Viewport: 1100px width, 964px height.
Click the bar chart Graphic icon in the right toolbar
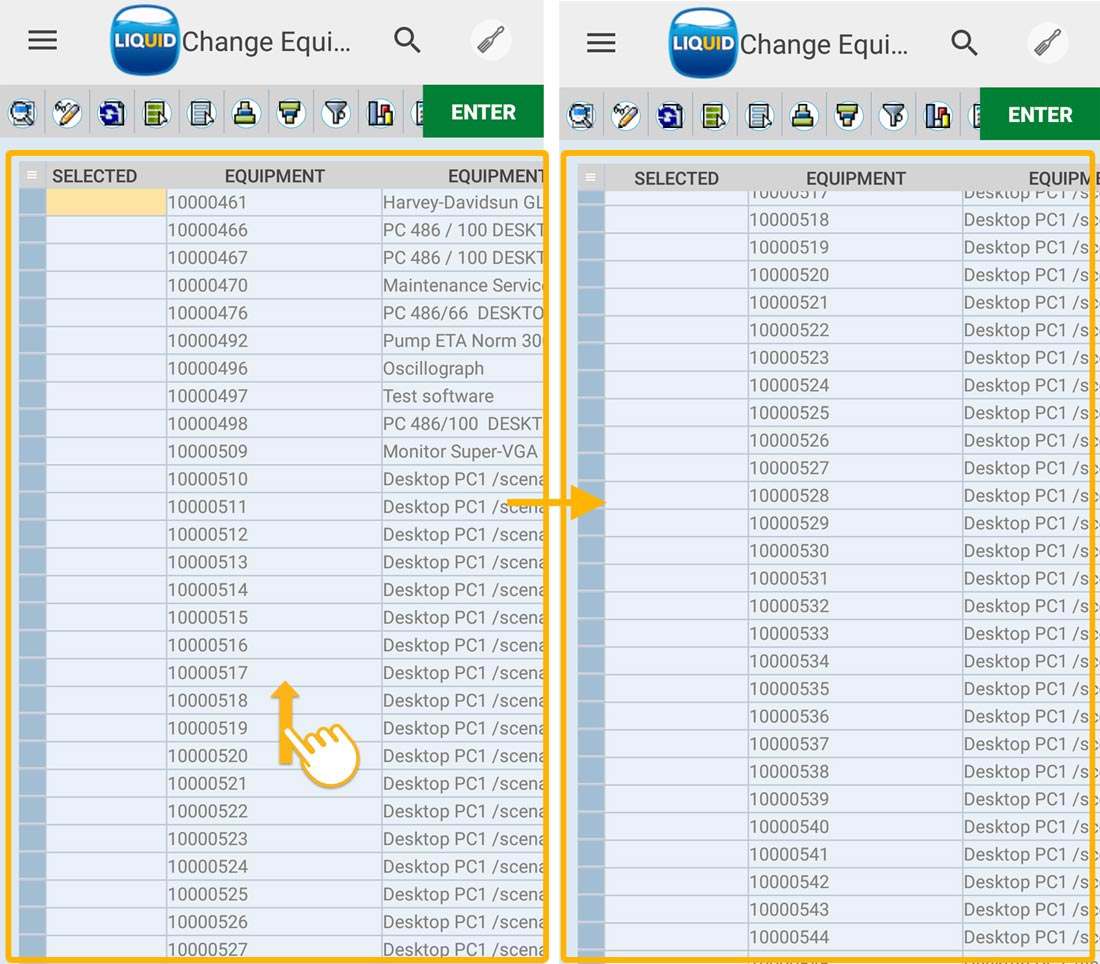tap(937, 116)
